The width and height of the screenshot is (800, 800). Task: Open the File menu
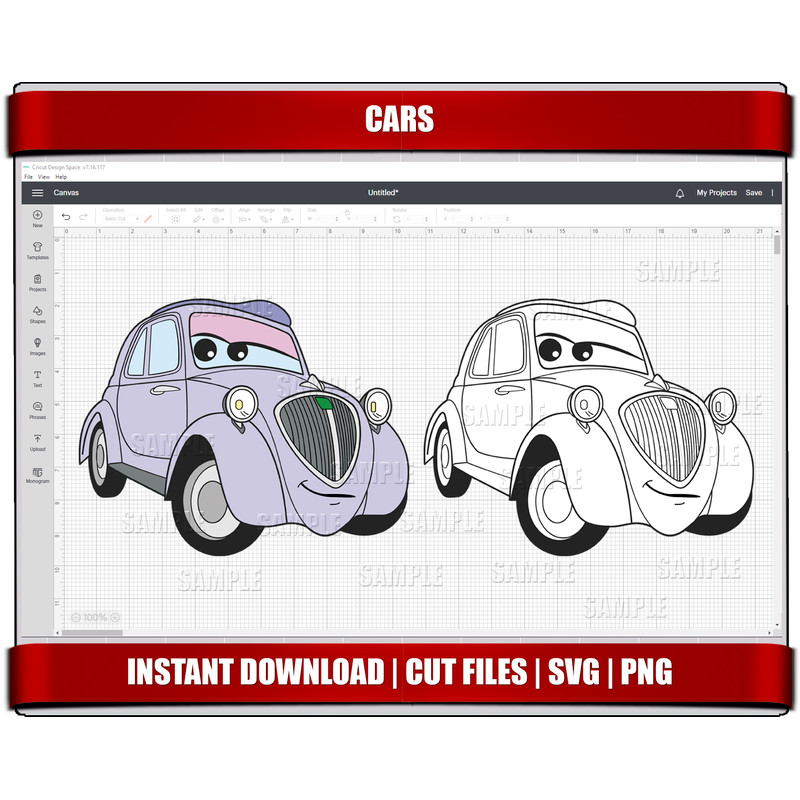[x=29, y=177]
